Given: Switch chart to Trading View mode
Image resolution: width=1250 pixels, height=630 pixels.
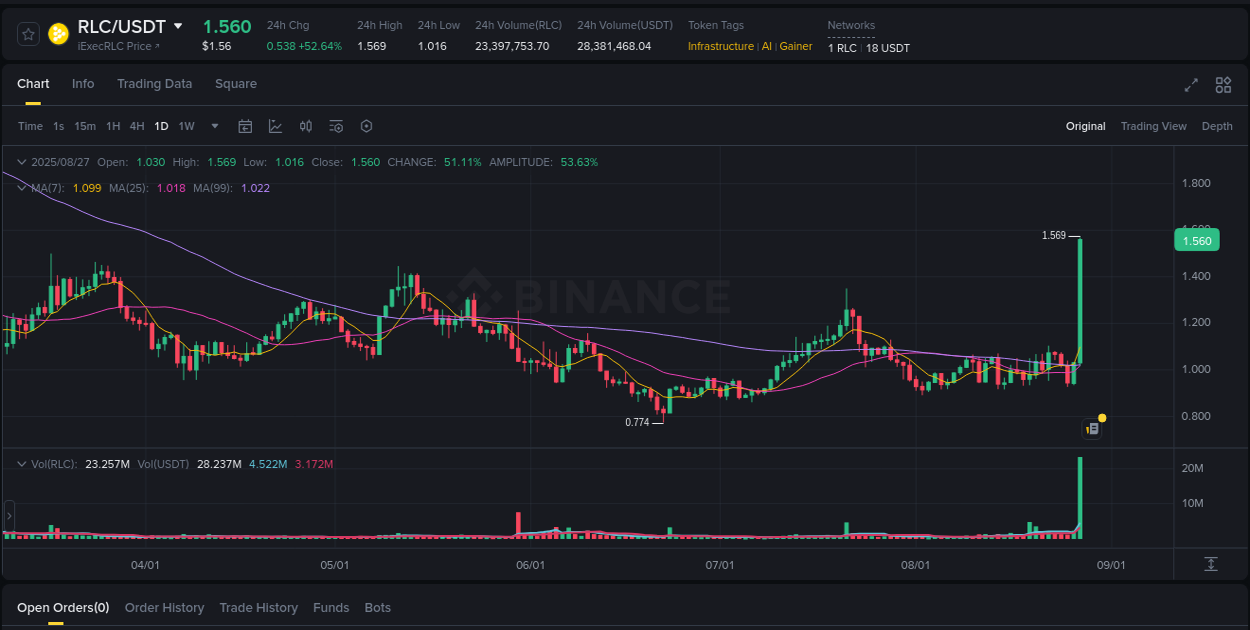Looking at the screenshot, I should [1153, 126].
